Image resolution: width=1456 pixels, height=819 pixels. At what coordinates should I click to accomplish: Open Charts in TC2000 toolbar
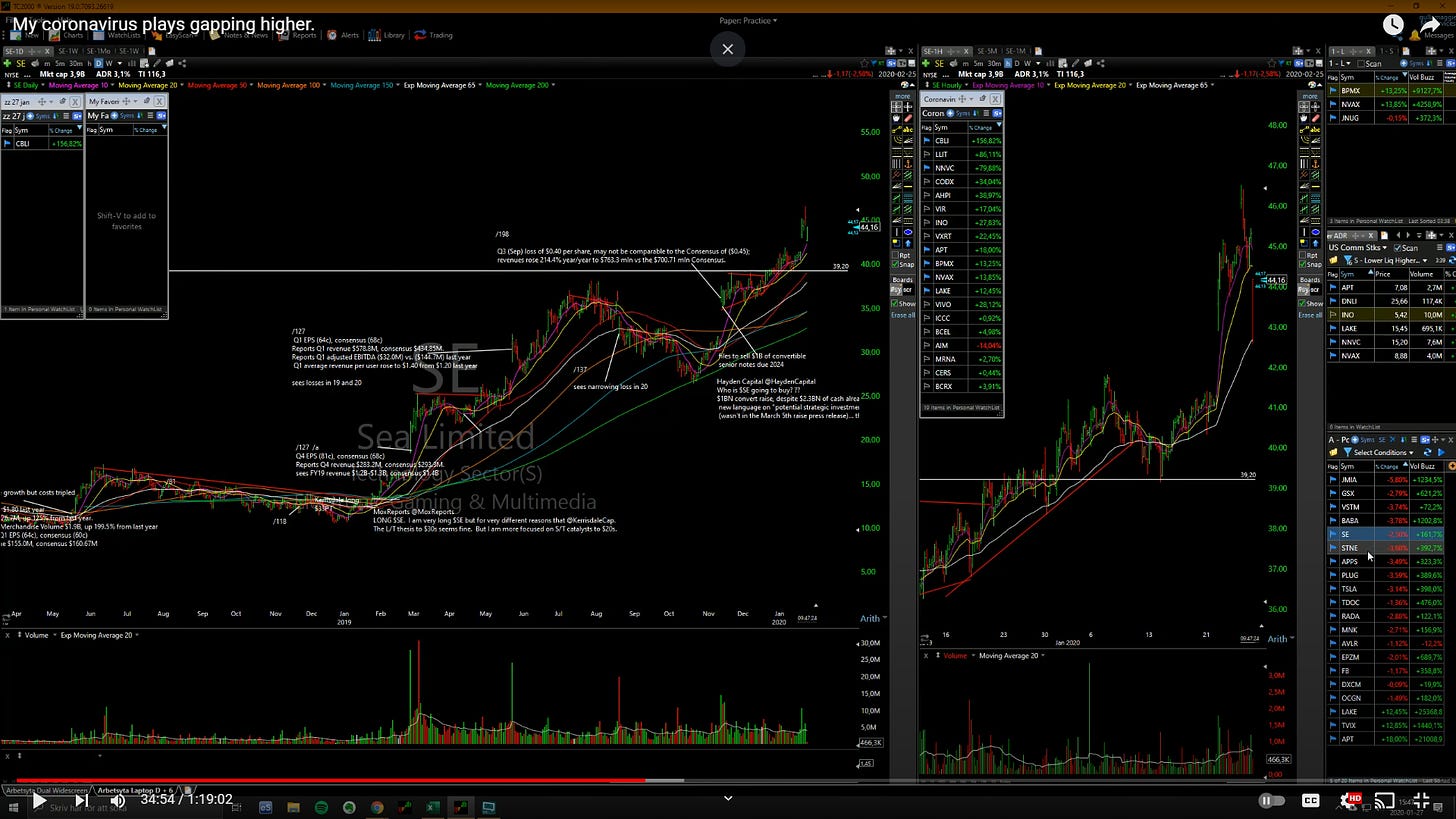click(x=66, y=35)
